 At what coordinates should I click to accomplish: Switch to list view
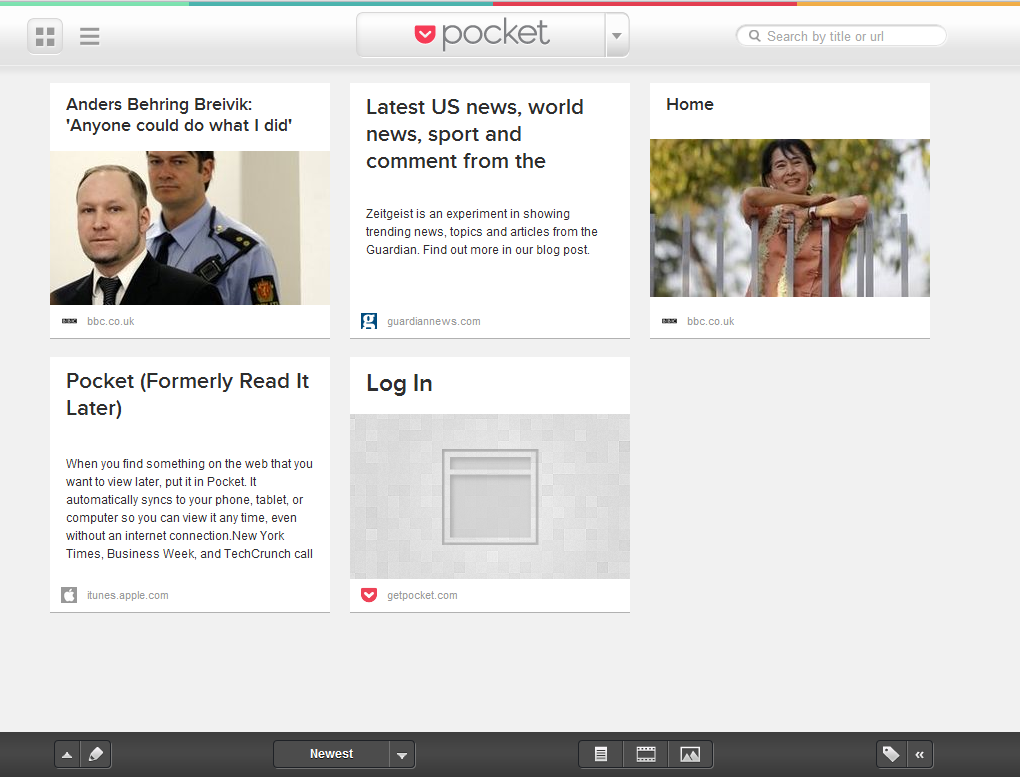pyautogui.click(x=90, y=36)
